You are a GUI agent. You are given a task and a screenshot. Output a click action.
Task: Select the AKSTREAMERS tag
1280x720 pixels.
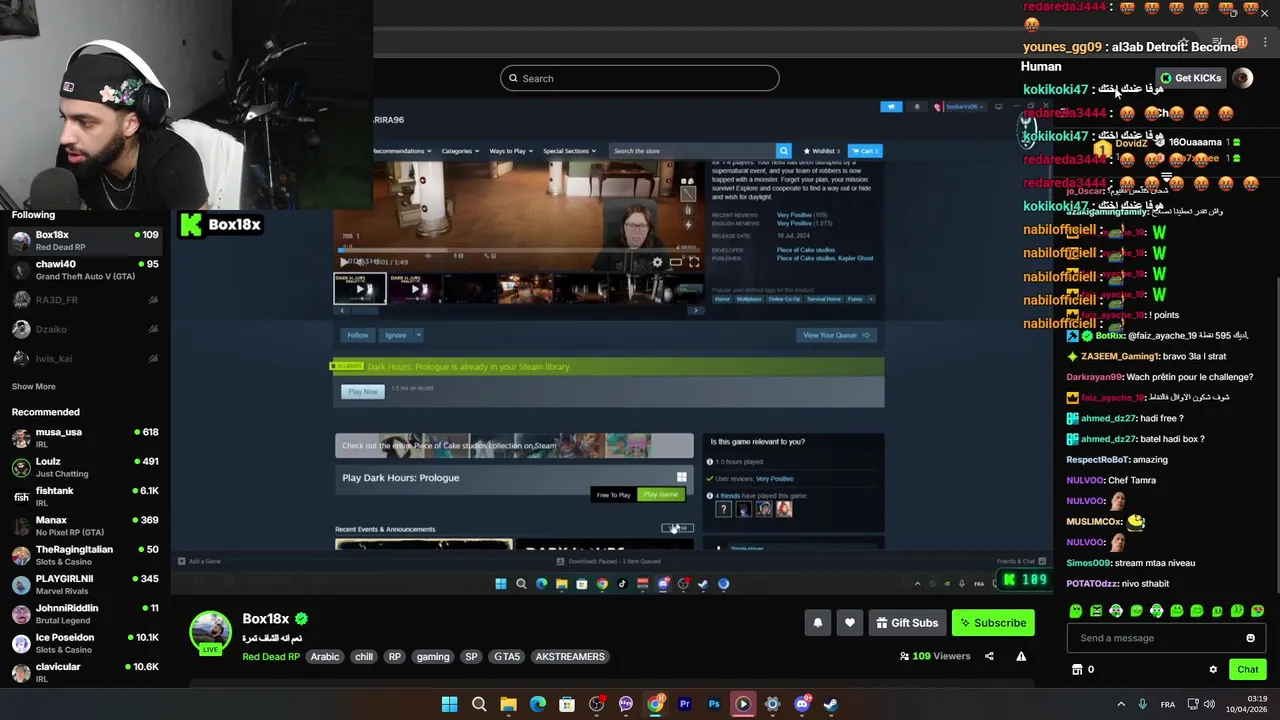[x=570, y=657]
